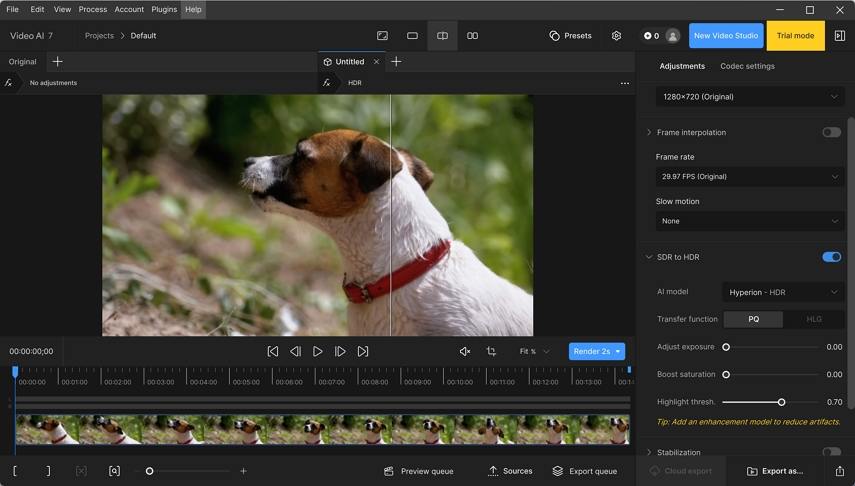
Task: Collapse the SDR to HDR section
Action: (649, 257)
